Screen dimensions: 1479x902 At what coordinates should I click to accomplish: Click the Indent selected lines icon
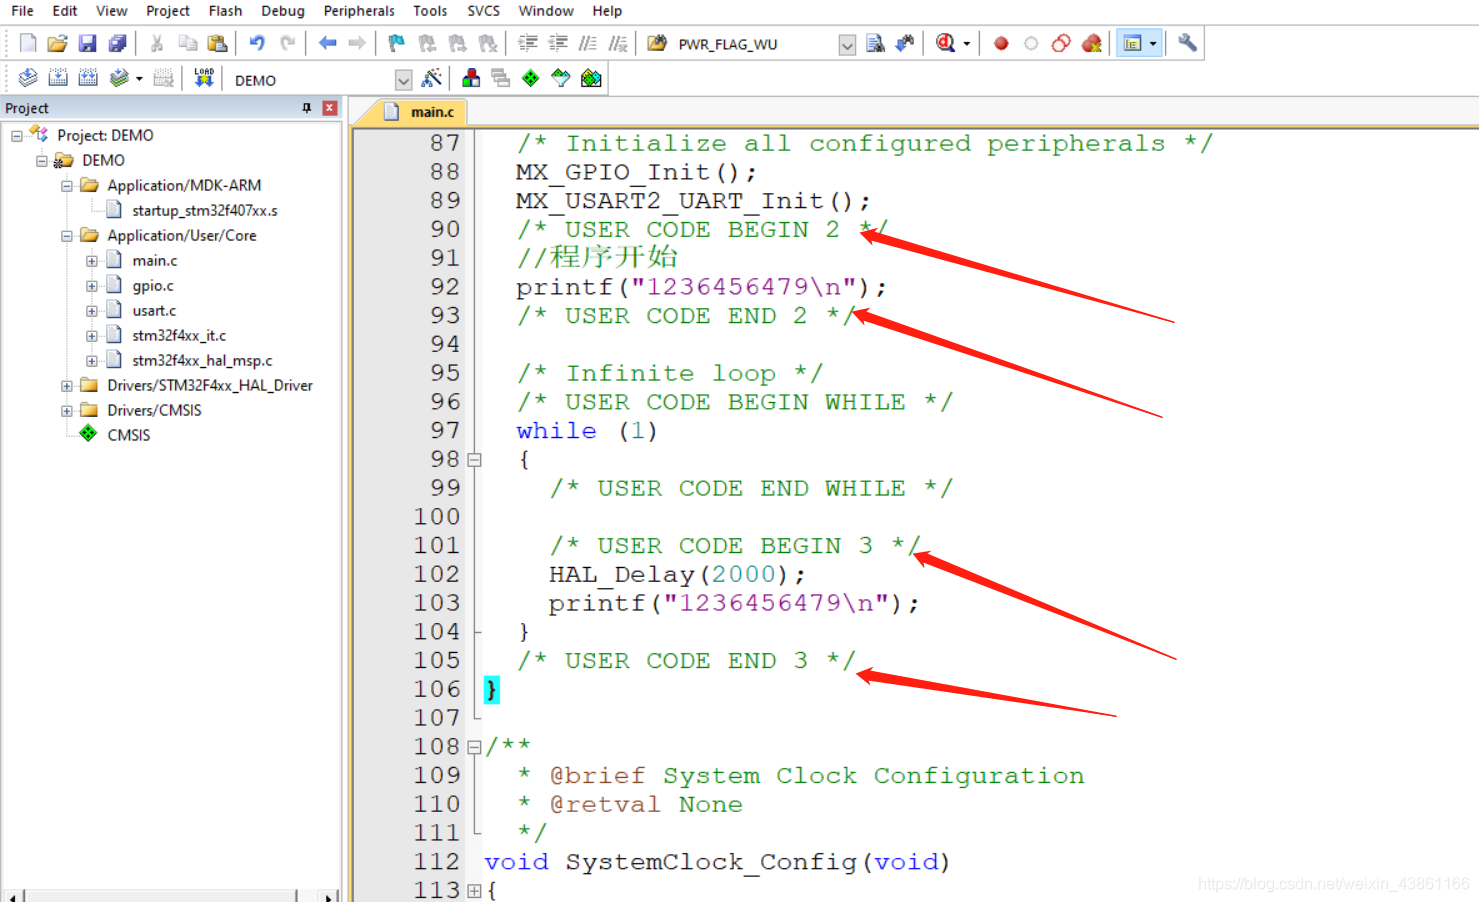click(x=527, y=43)
